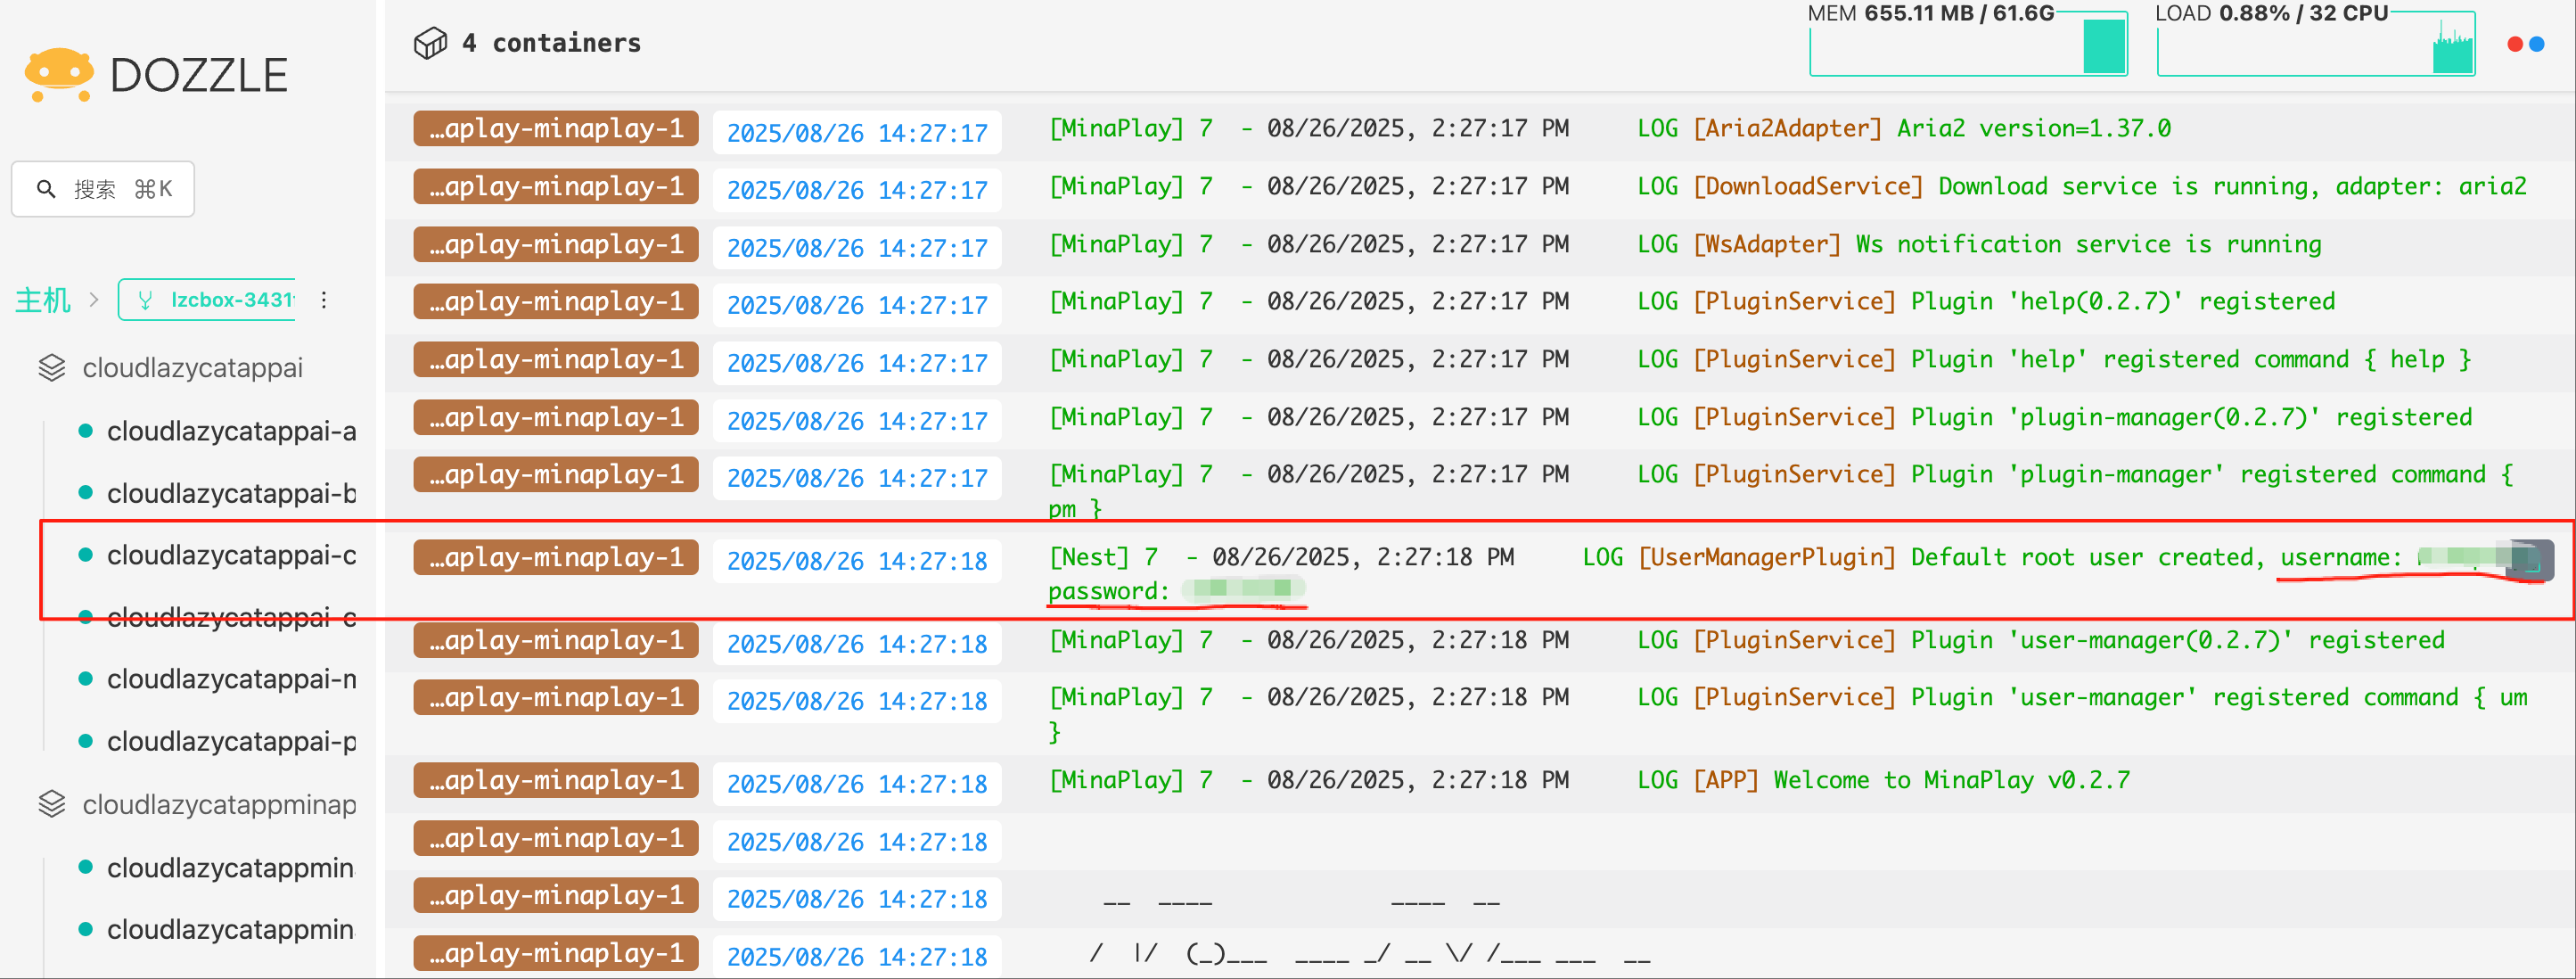Click the Dozzle logo icon

point(60,74)
